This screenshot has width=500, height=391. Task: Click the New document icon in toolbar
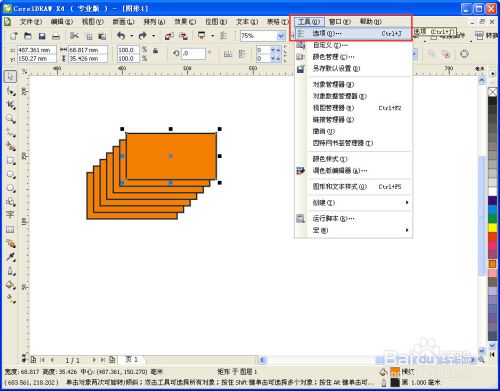tap(14, 36)
